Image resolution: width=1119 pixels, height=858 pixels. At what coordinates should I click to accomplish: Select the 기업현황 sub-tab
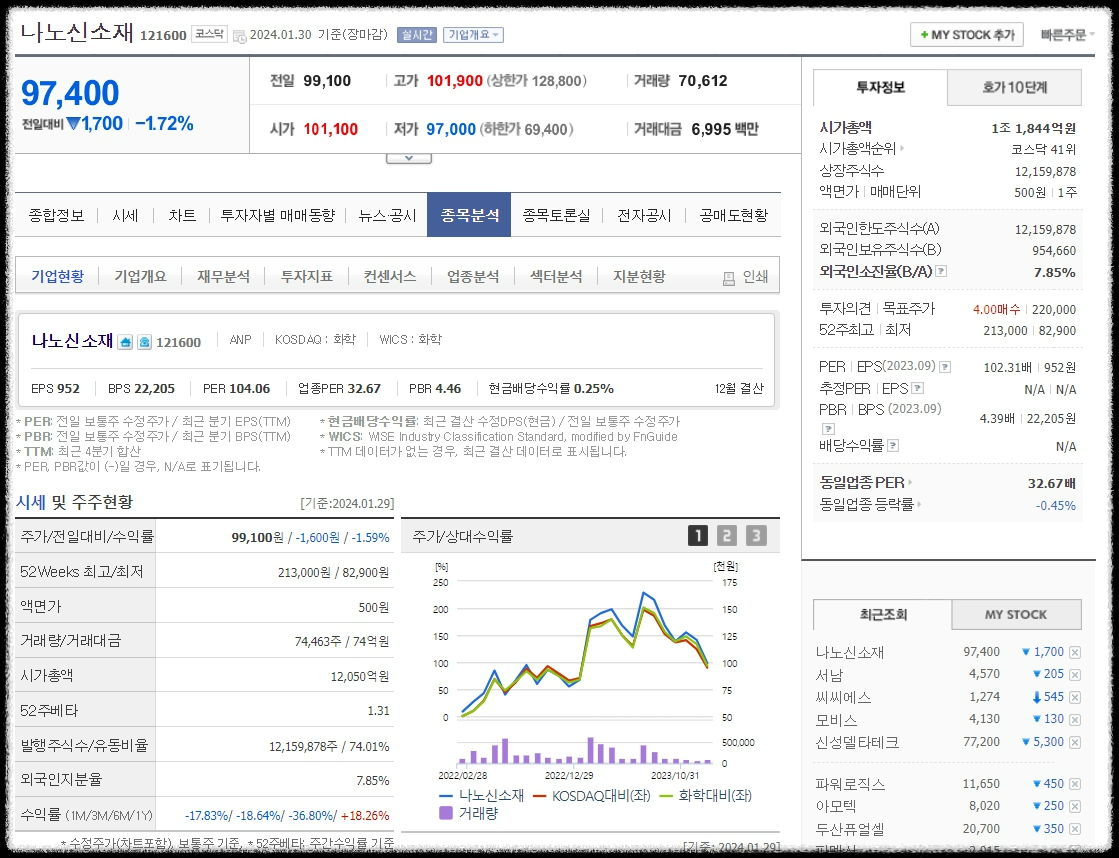pos(57,276)
